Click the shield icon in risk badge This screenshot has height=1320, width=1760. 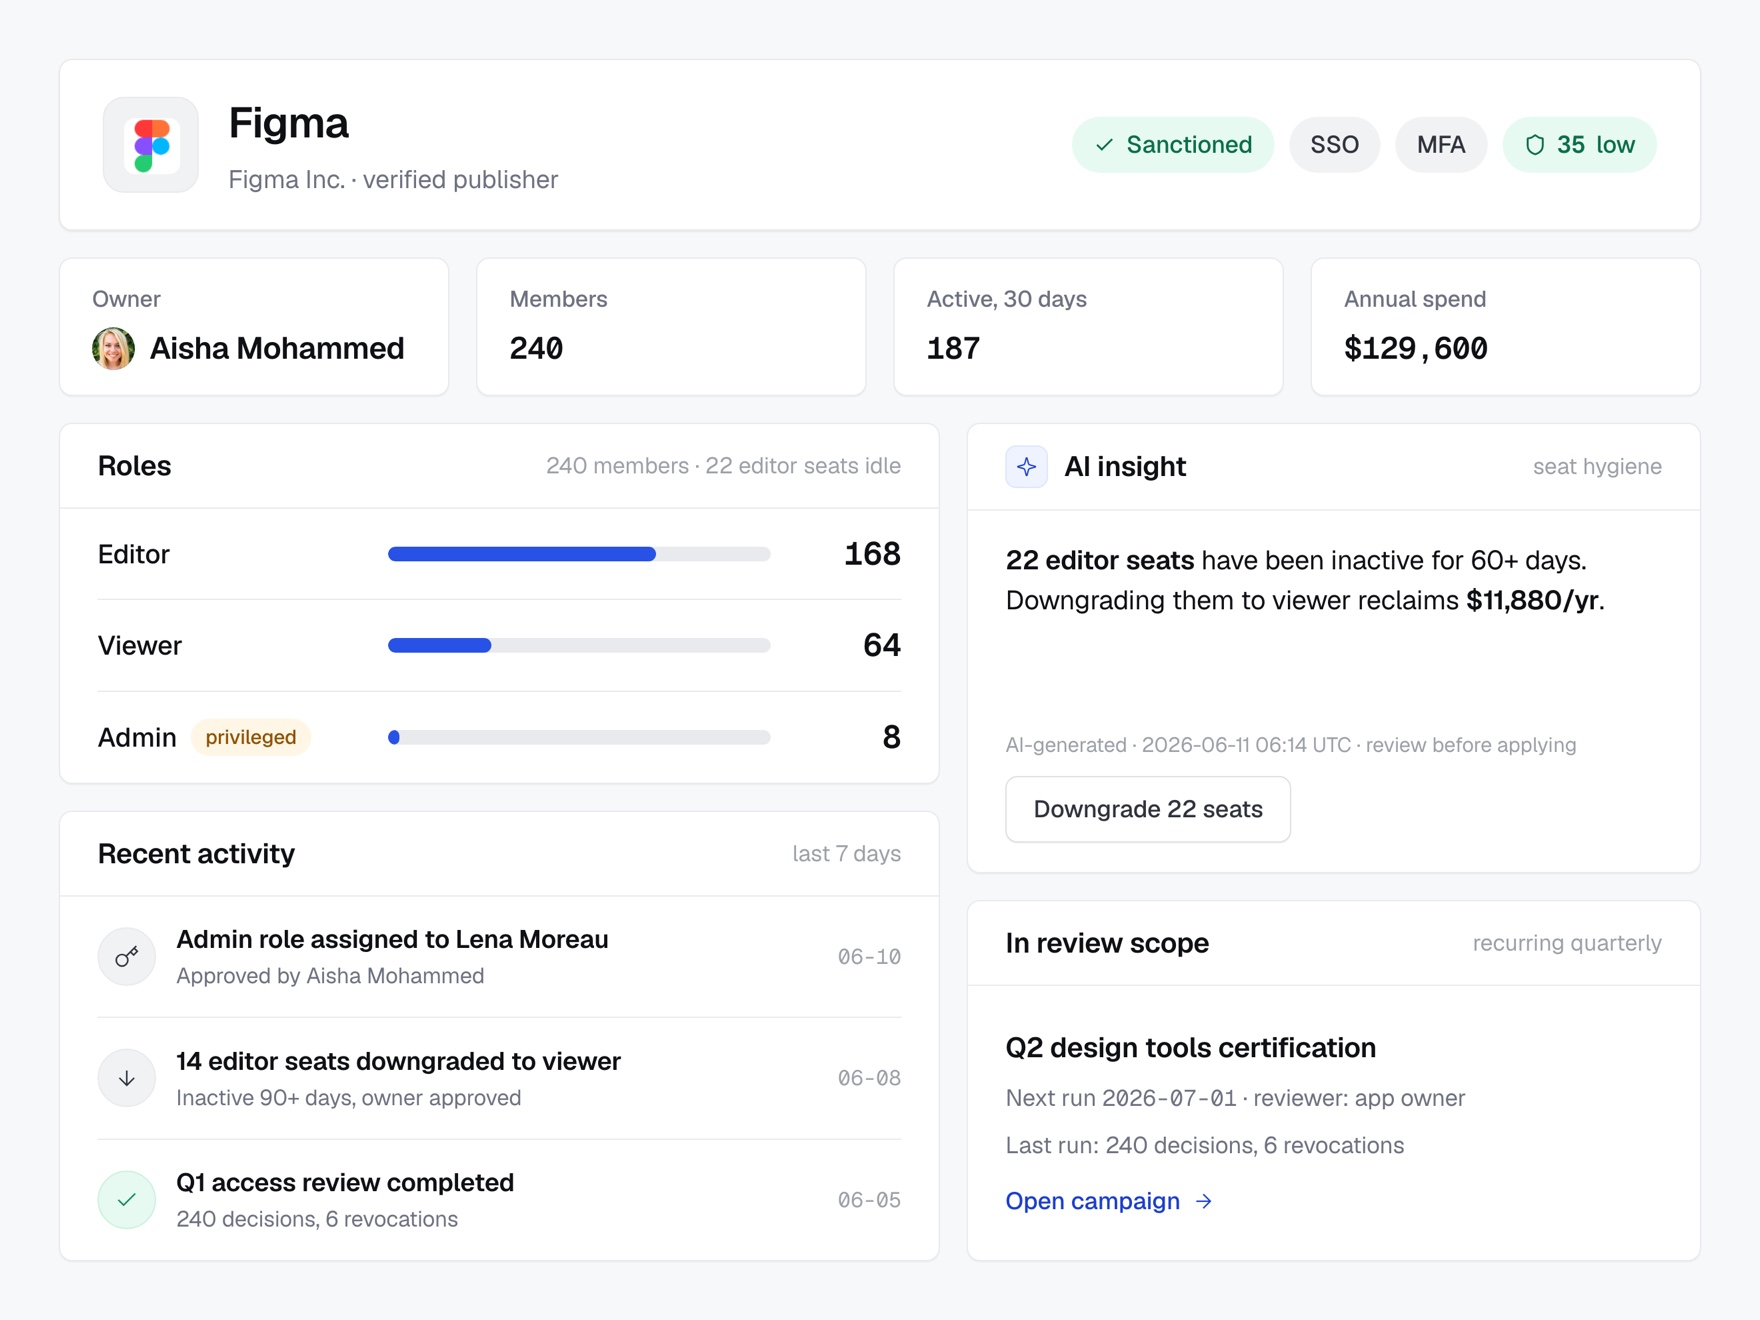click(1535, 145)
